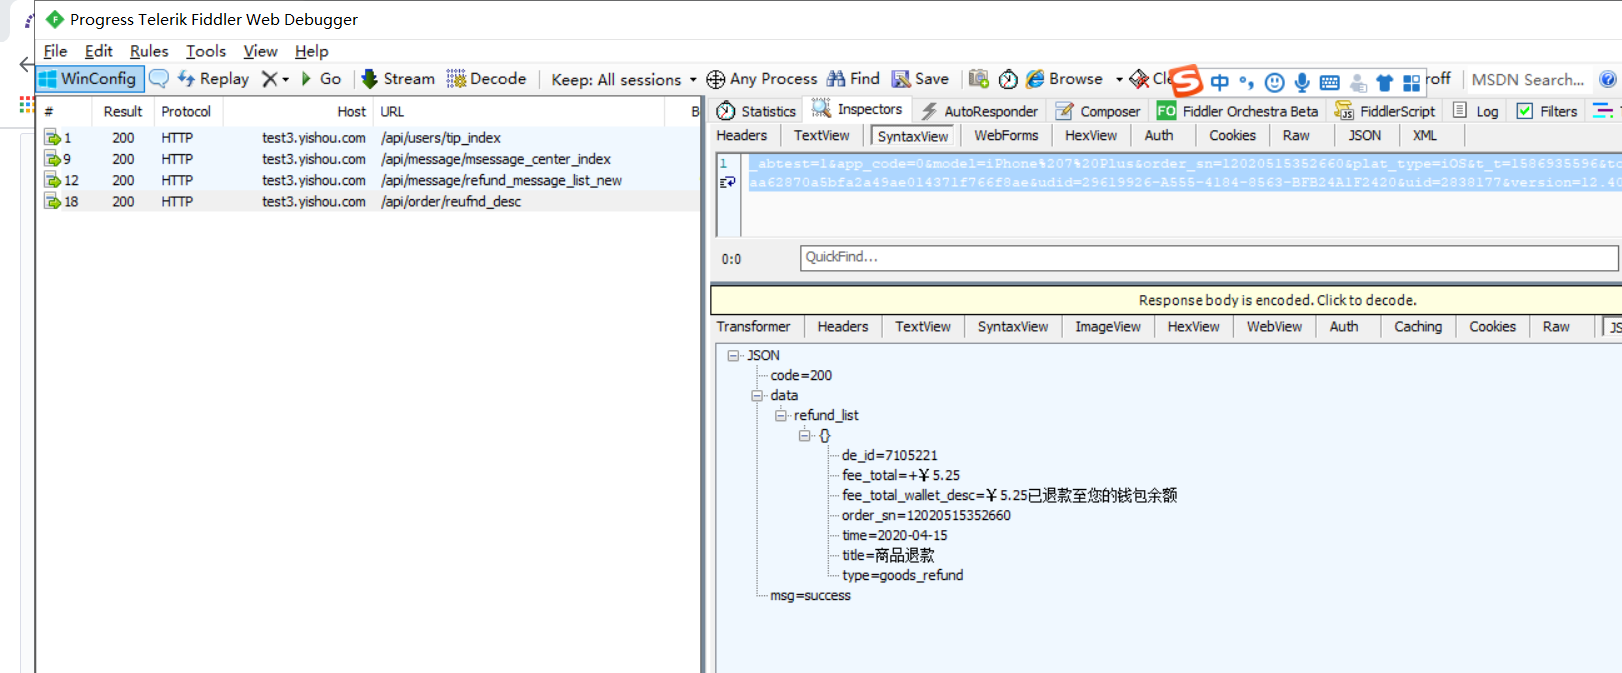Image resolution: width=1622 pixels, height=673 pixels.
Task: Click the blue help question icon
Action: tap(1607, 79)
